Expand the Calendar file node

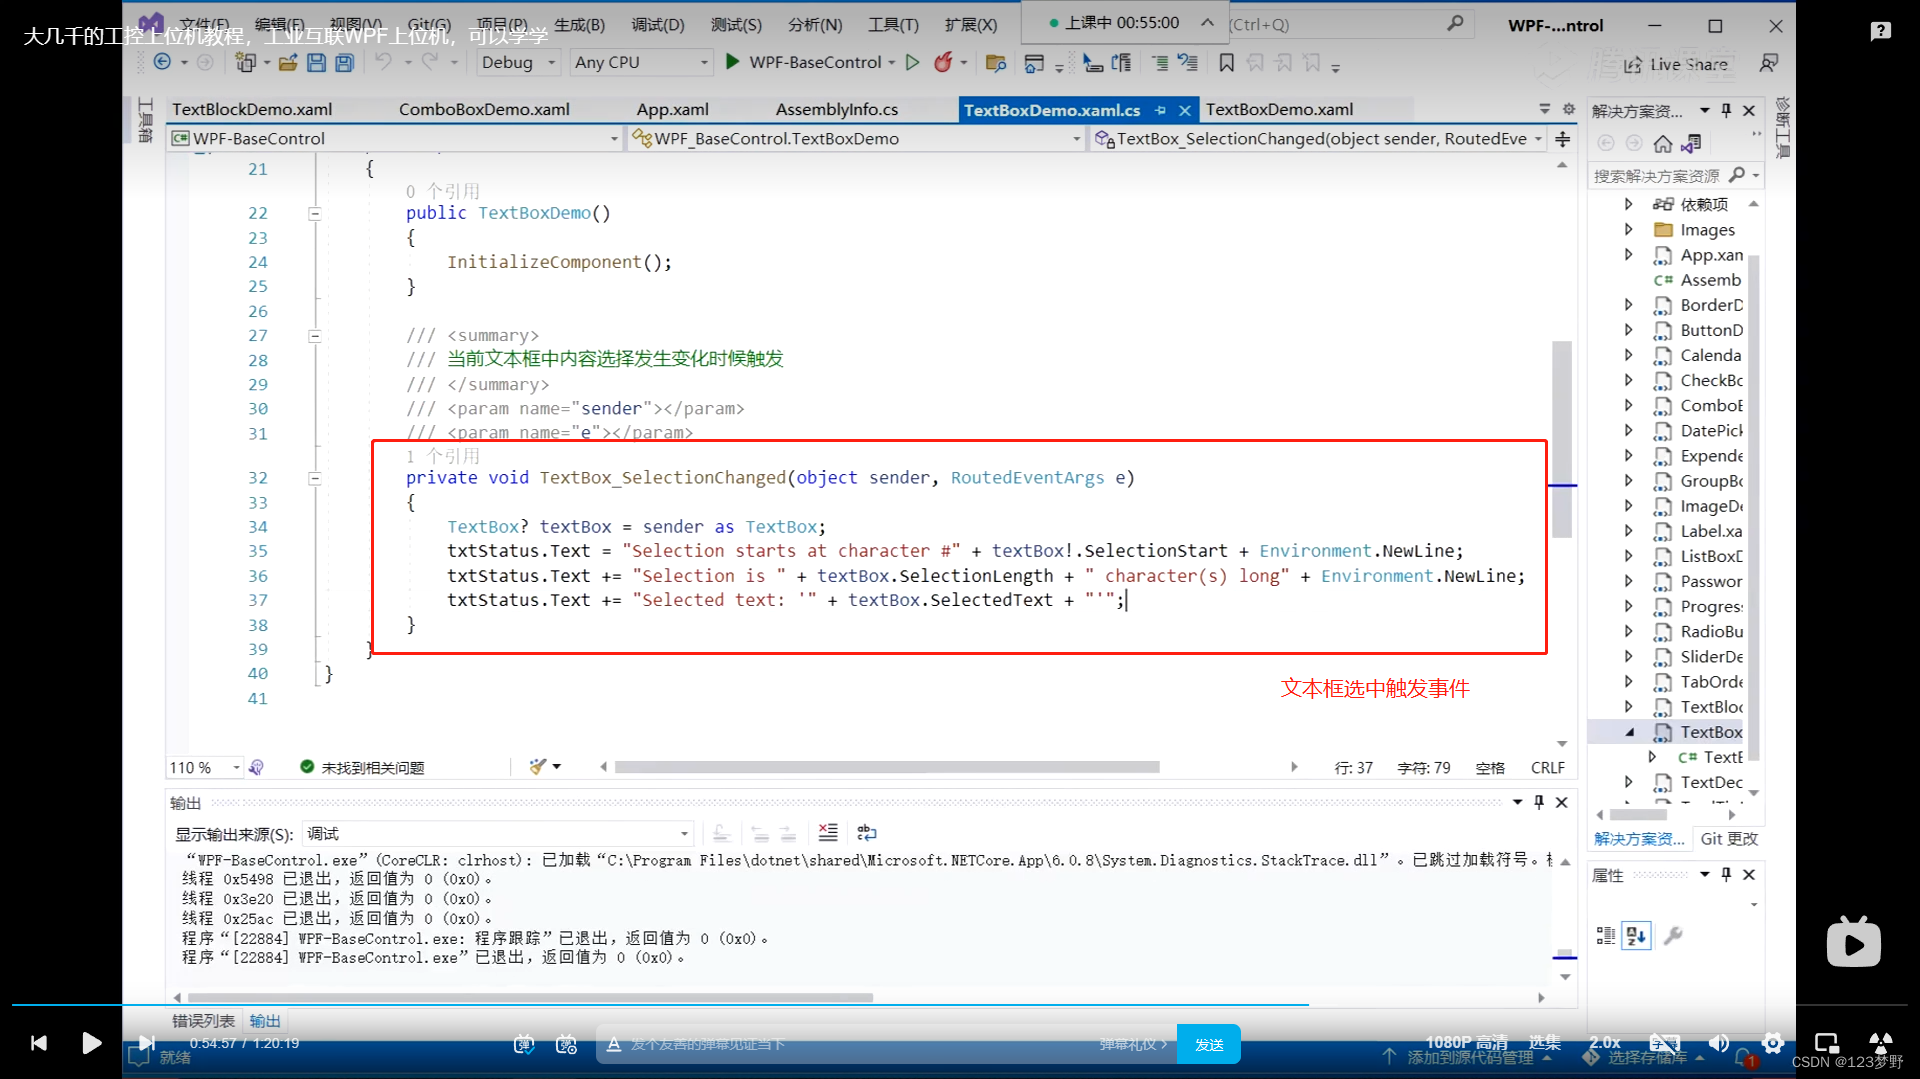coord(1629,355)
